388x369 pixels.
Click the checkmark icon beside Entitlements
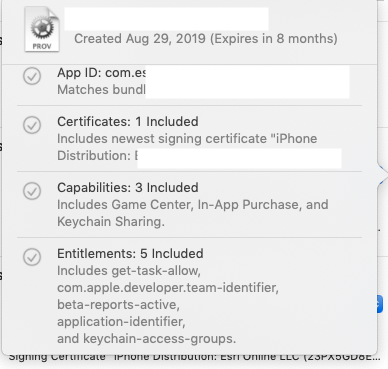tap(32, 257)
